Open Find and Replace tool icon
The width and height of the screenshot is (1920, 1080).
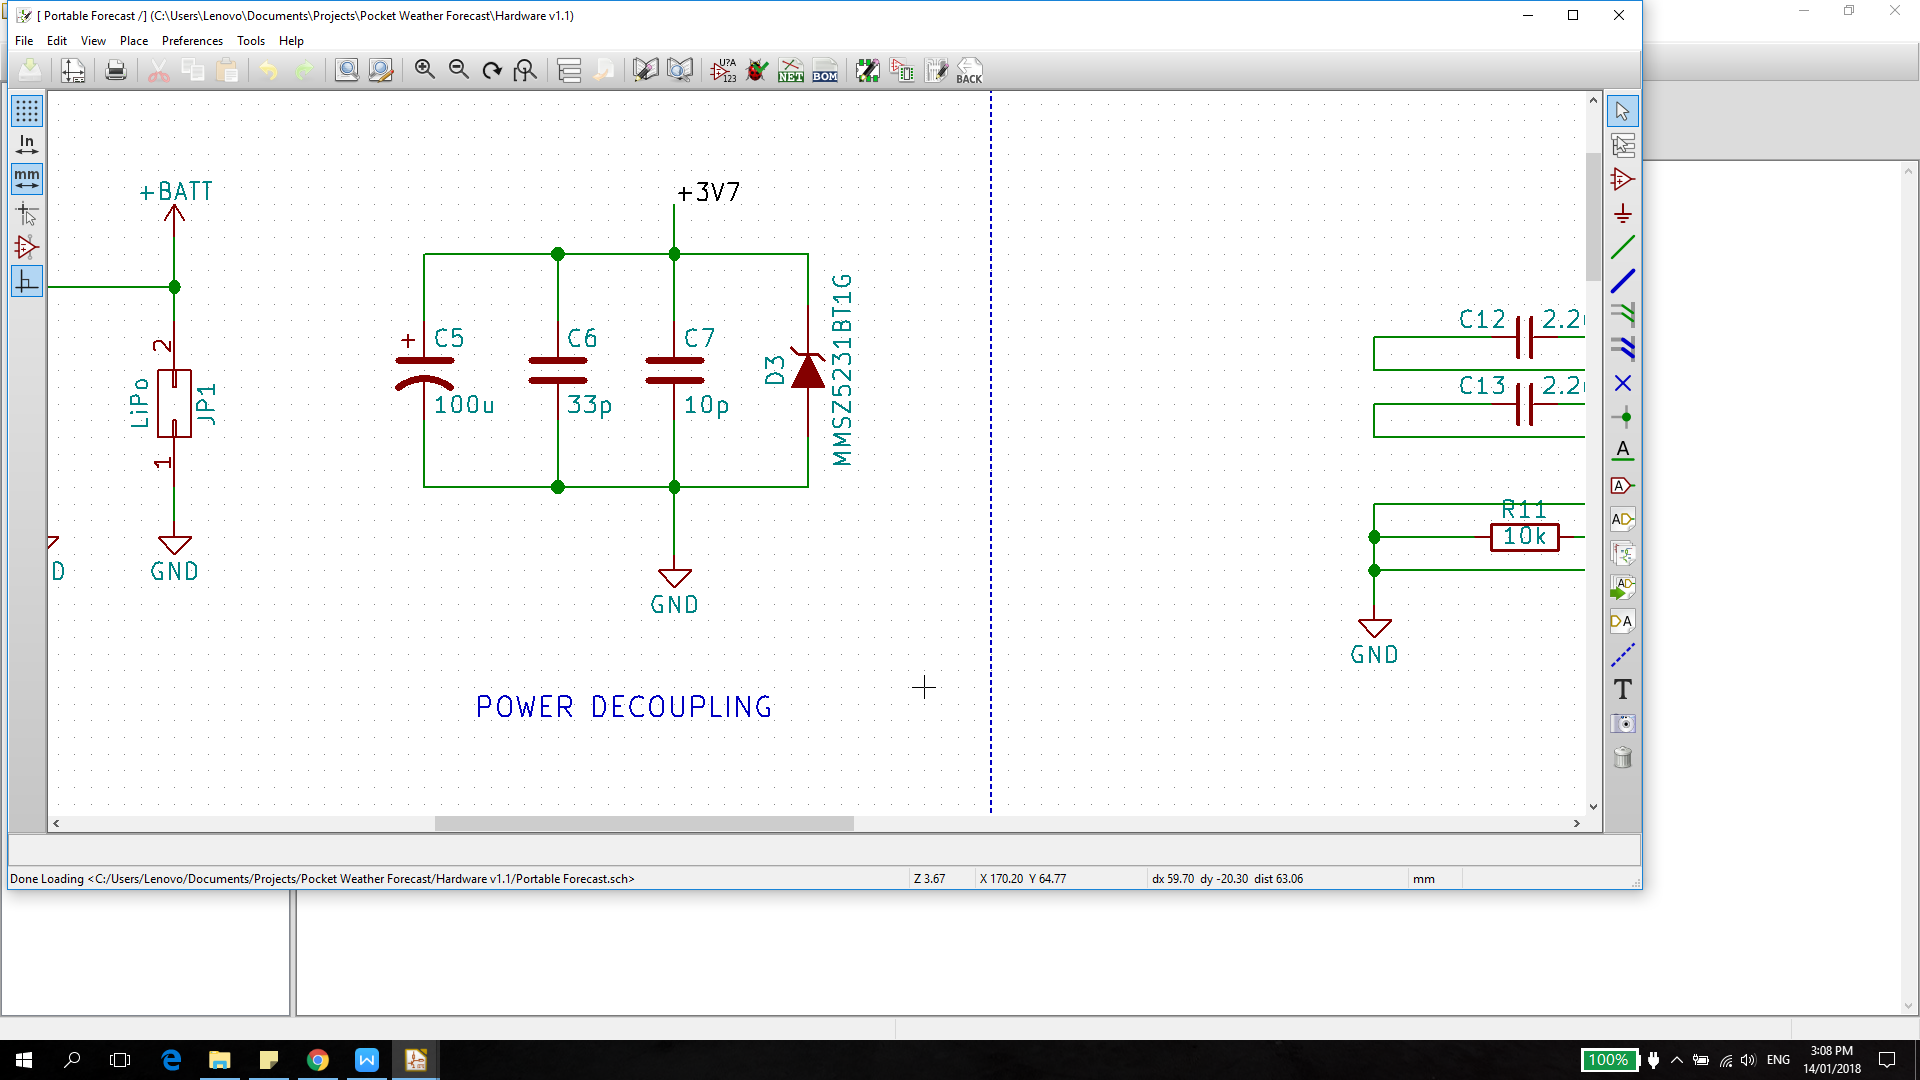tap(380, 70)
